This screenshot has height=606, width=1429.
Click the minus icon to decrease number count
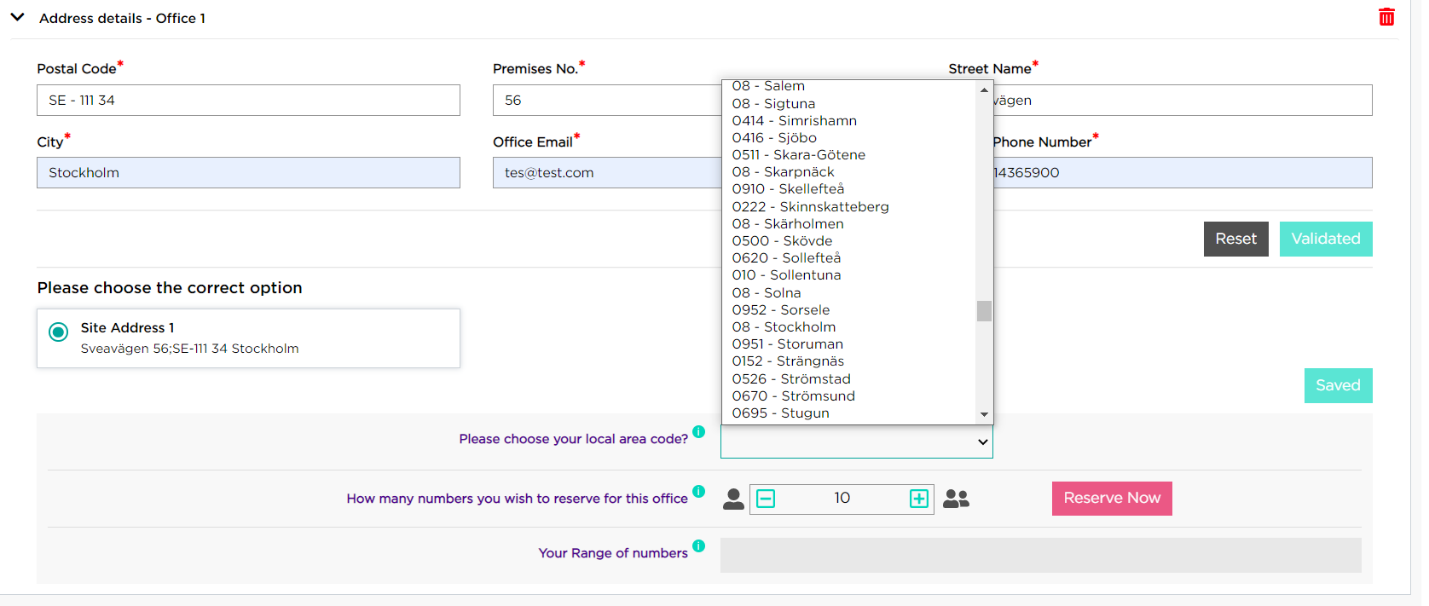(766, 498)
